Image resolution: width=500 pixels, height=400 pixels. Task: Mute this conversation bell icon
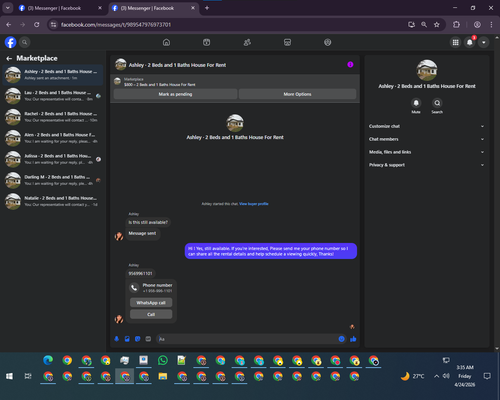416,103
